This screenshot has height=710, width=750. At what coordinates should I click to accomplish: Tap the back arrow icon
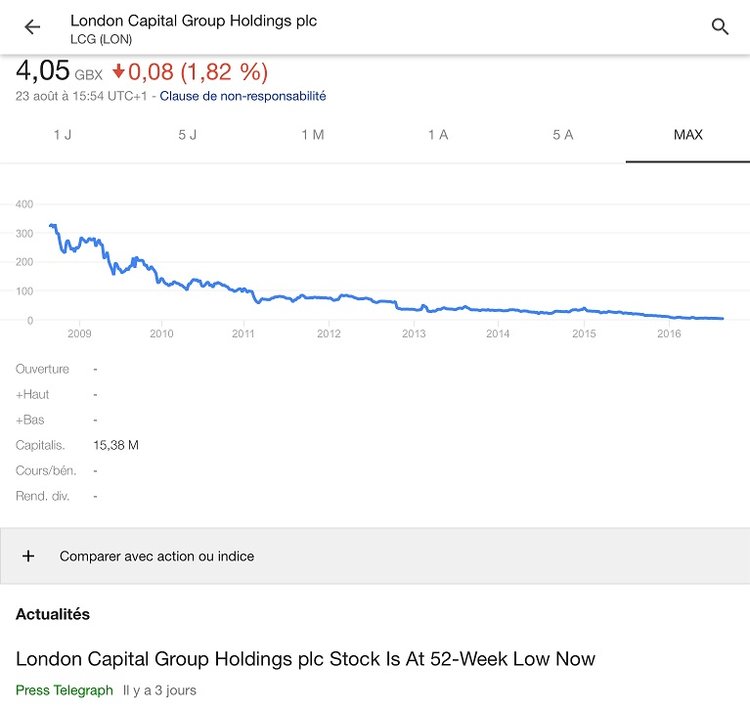(32, 27)
